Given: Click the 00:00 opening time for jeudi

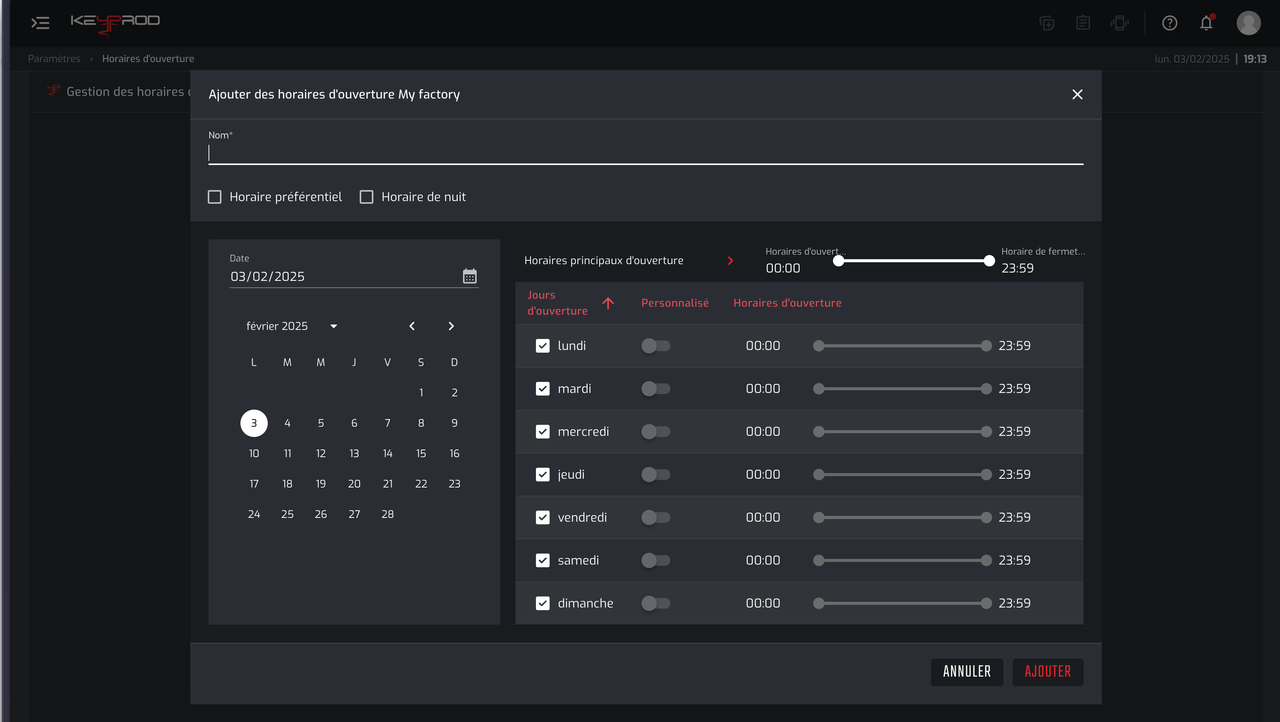Looking at the screenshot, I should pyautogui.click(x=763, y=475).
